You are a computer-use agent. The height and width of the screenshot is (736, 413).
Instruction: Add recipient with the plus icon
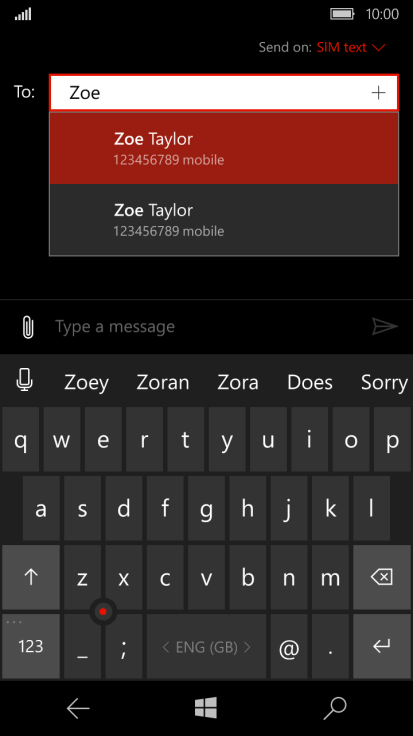(378, 93)
